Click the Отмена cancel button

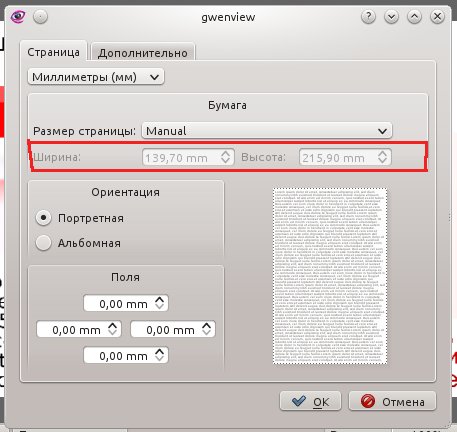[x=392, y=401]
